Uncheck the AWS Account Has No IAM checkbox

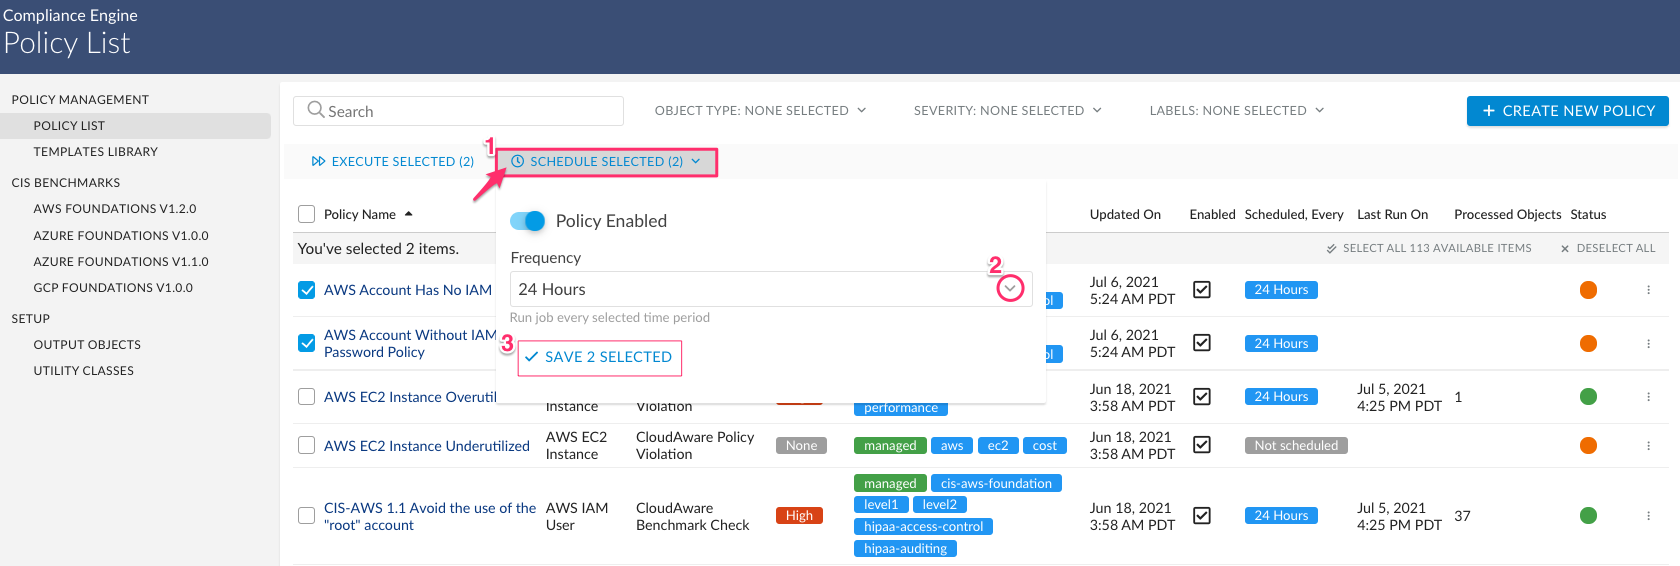(x=307, y=290)
